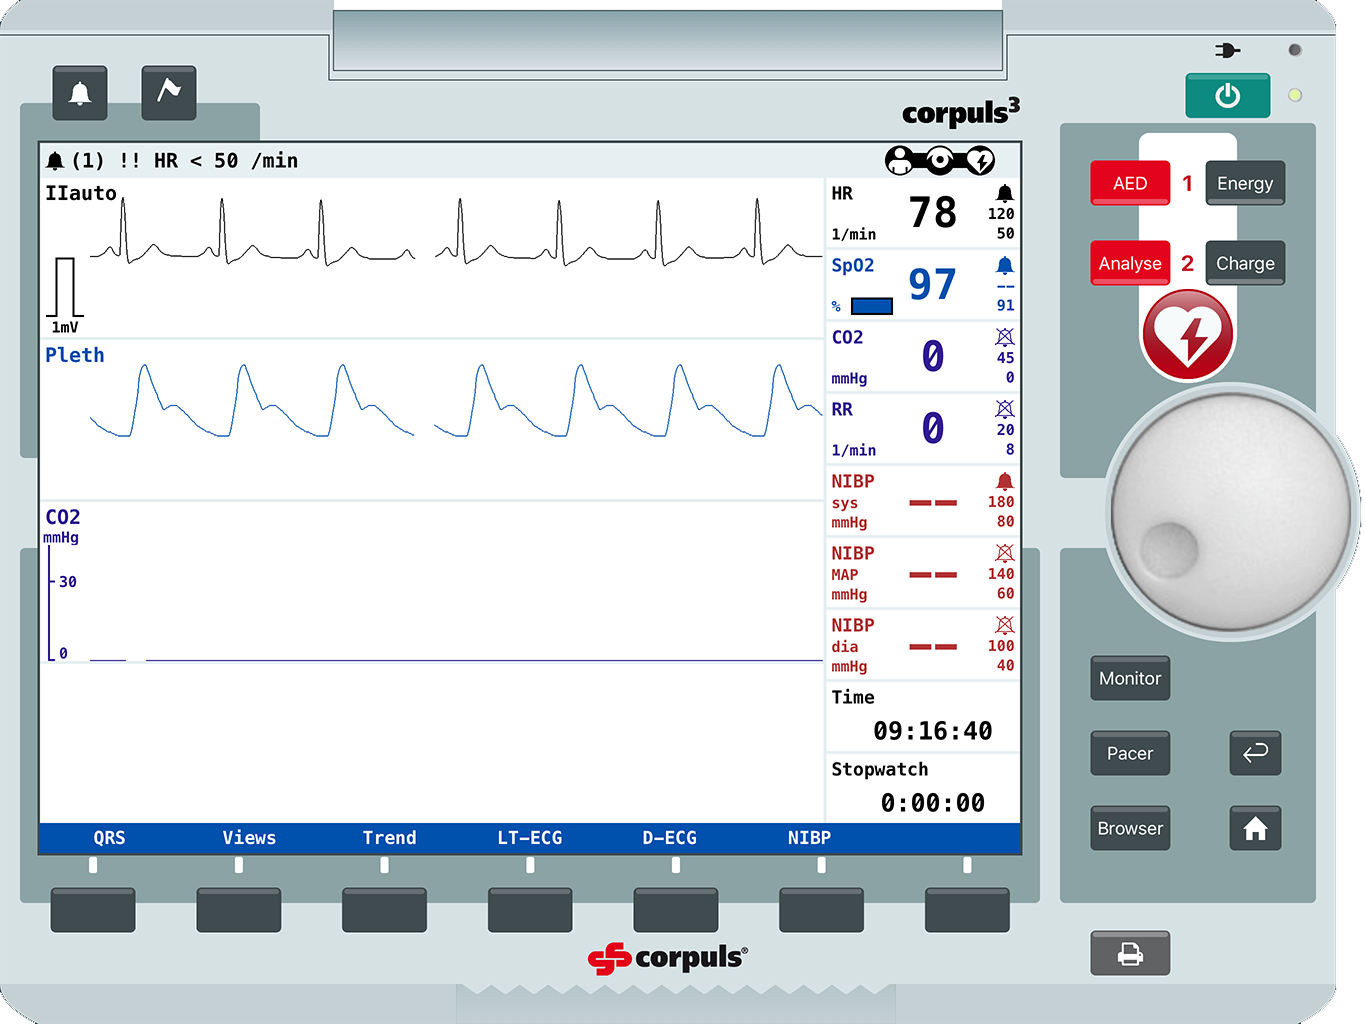Click the IIauto ECG lead label
This screenshot has width=1366, height=1024.
pos(81,193)
